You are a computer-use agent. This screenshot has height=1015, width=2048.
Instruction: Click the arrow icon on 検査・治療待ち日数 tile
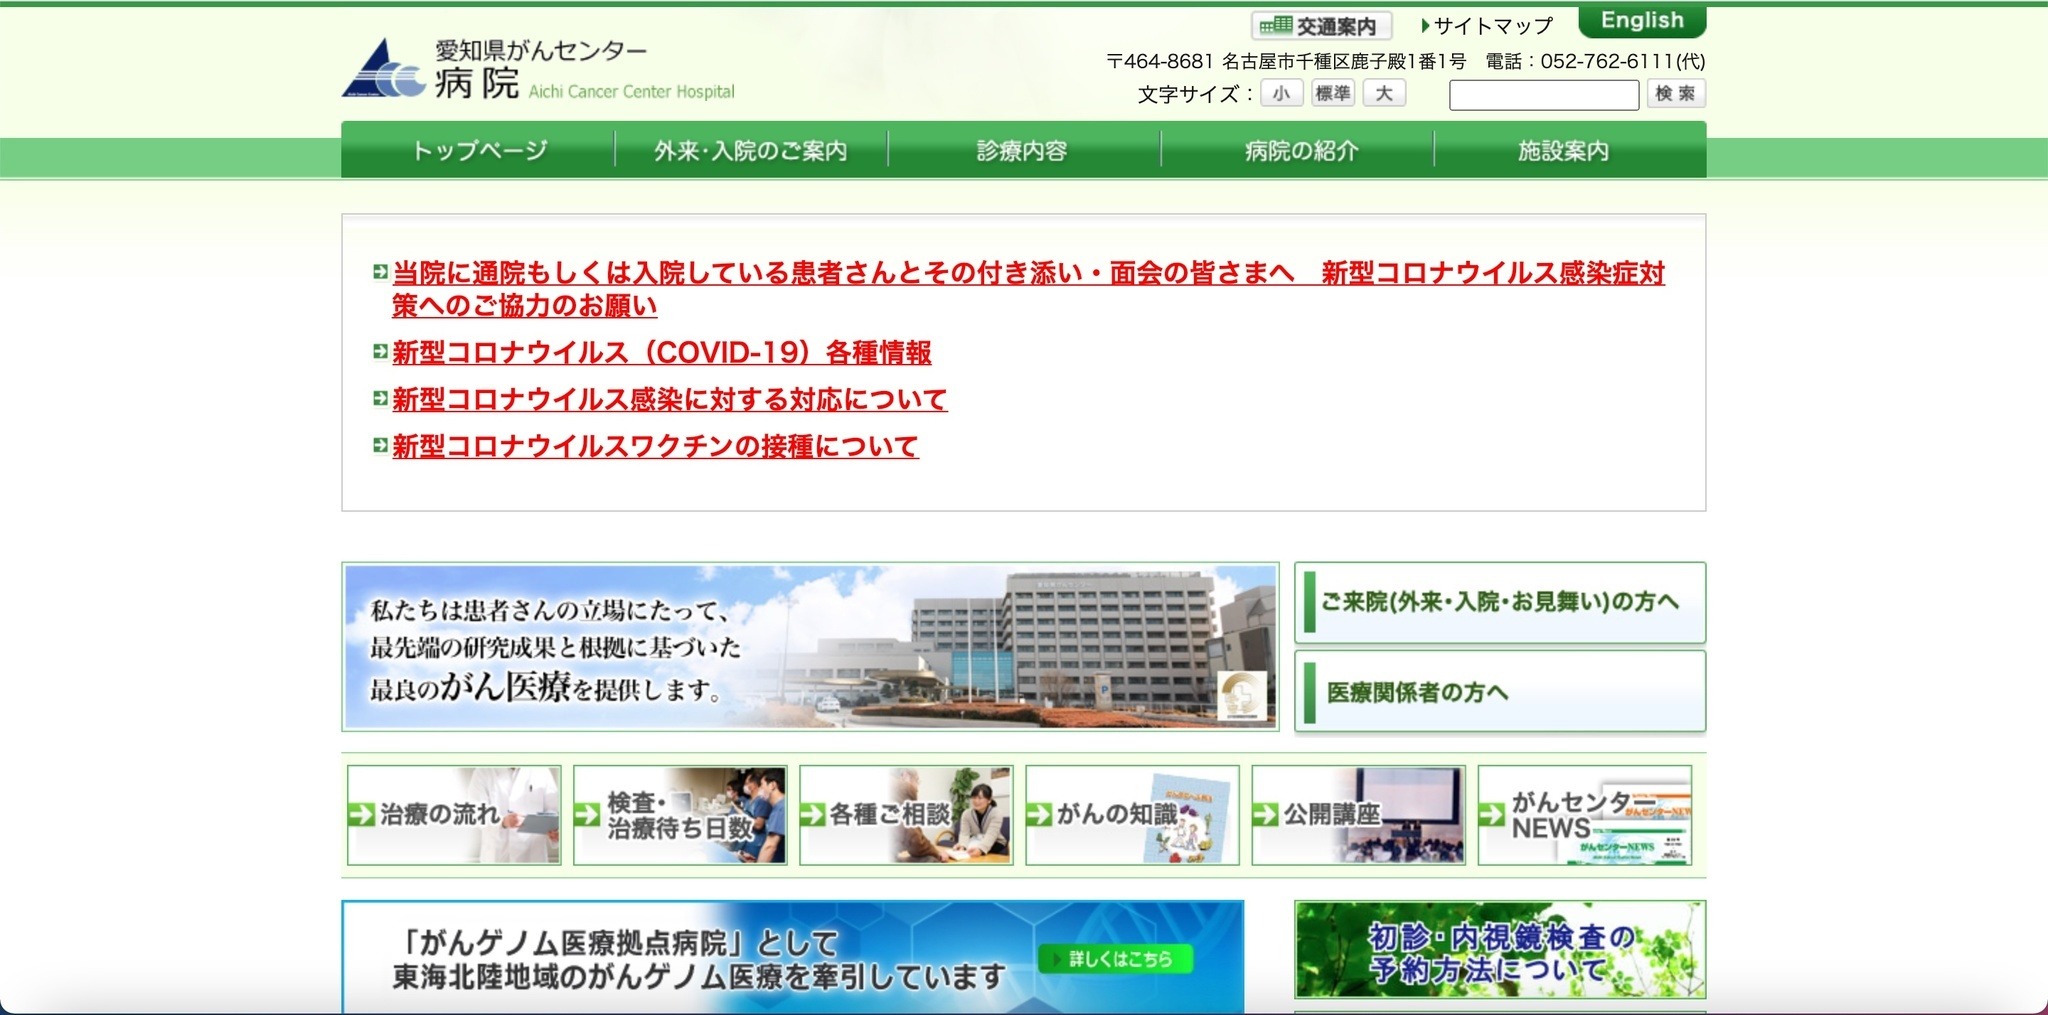tap(587, 815)
